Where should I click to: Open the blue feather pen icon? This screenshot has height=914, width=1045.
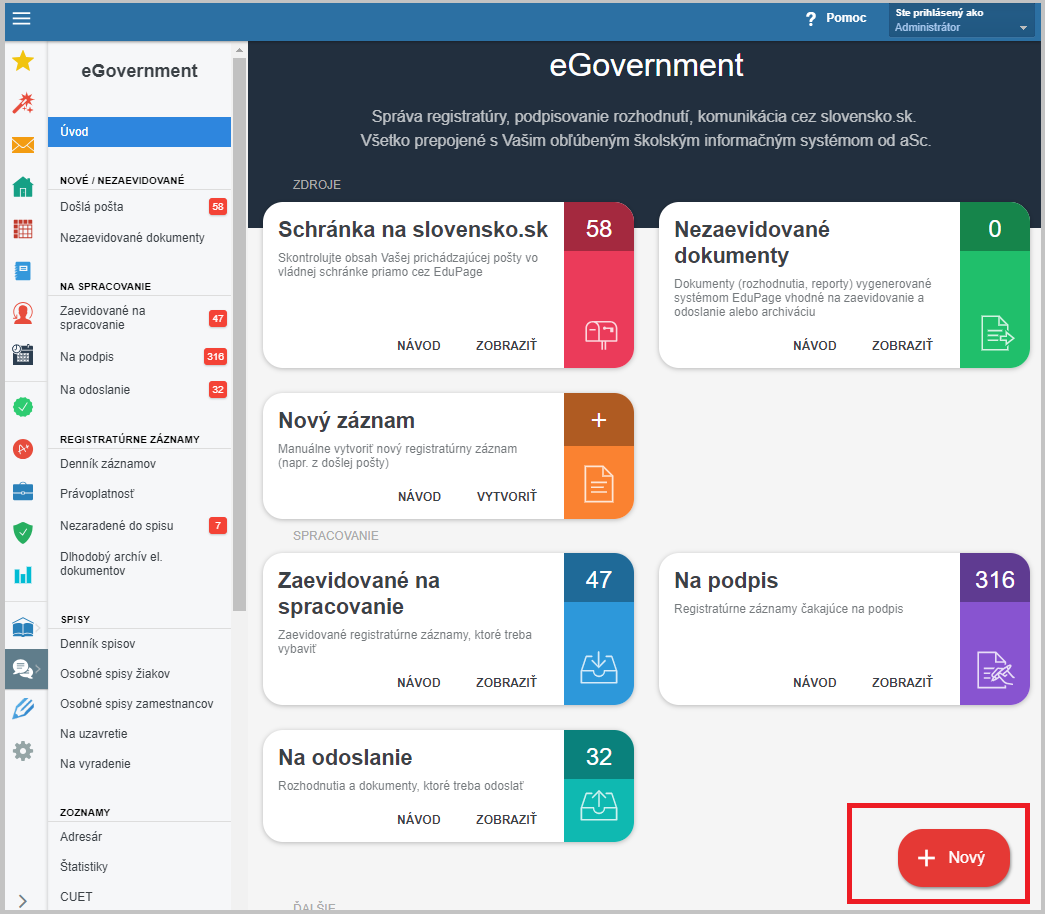point(23,709)
